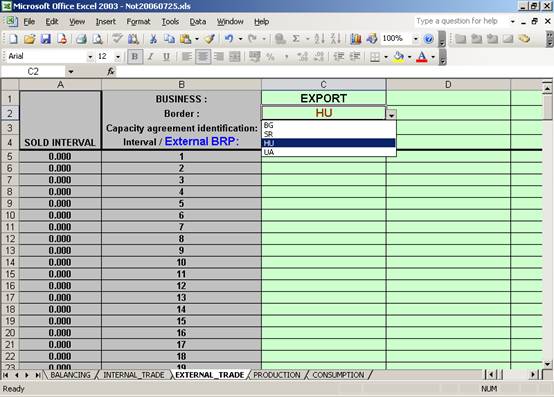This screenshot has width=554, height=397.
Task: Toggle Italic formatting
Action: (151, 57)
